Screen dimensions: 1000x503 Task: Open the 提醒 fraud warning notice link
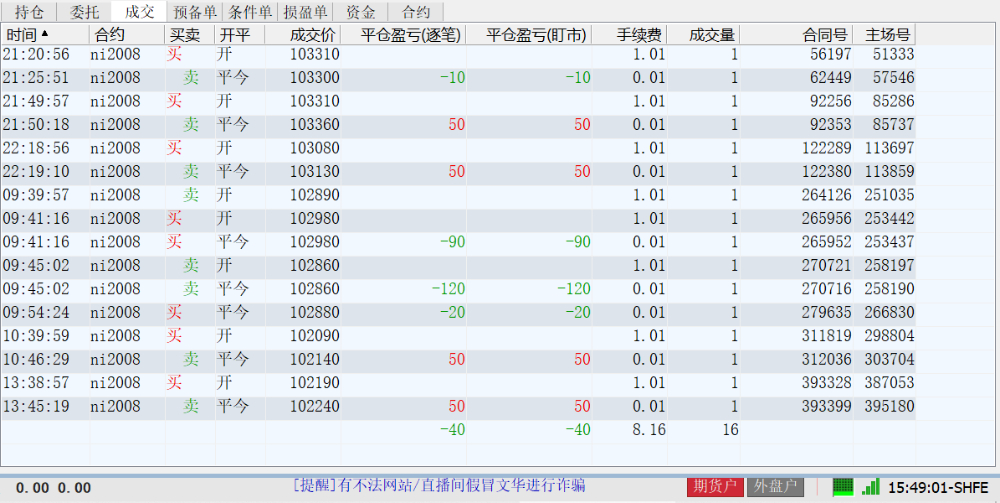(x=439, y=486)
